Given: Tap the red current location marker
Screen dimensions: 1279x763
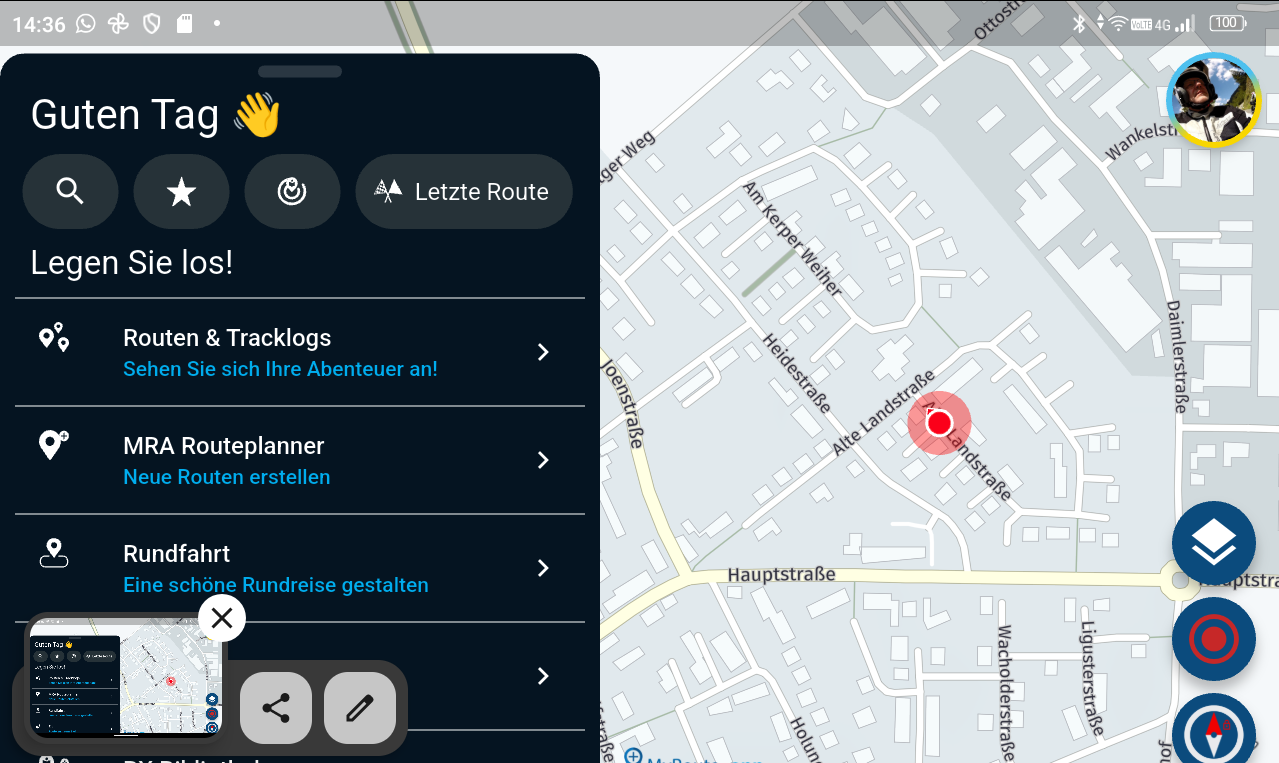Looking at the screenshot, I should click(x=939, y=423).
